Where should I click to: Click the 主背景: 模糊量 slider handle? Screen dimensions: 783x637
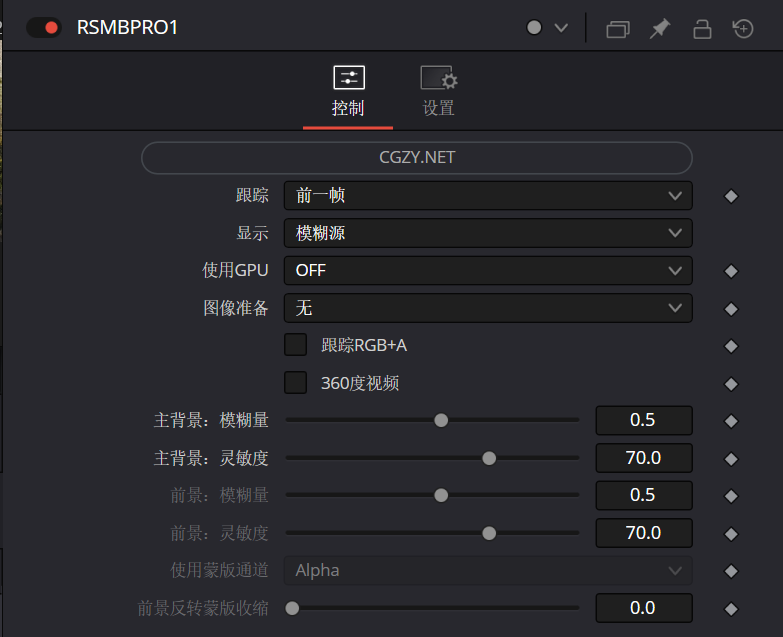(x=441, y=420)
